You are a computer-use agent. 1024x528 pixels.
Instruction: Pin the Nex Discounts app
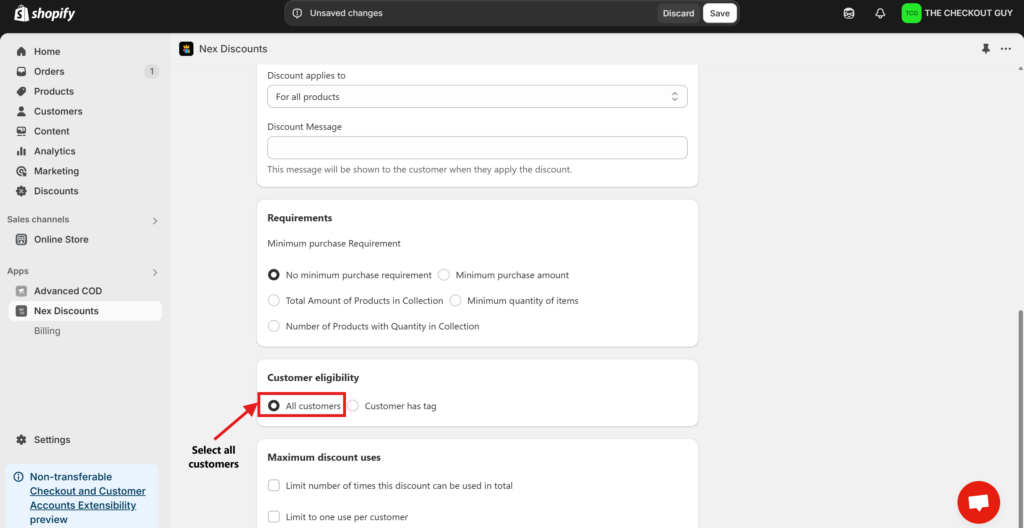tap(986, 49)
